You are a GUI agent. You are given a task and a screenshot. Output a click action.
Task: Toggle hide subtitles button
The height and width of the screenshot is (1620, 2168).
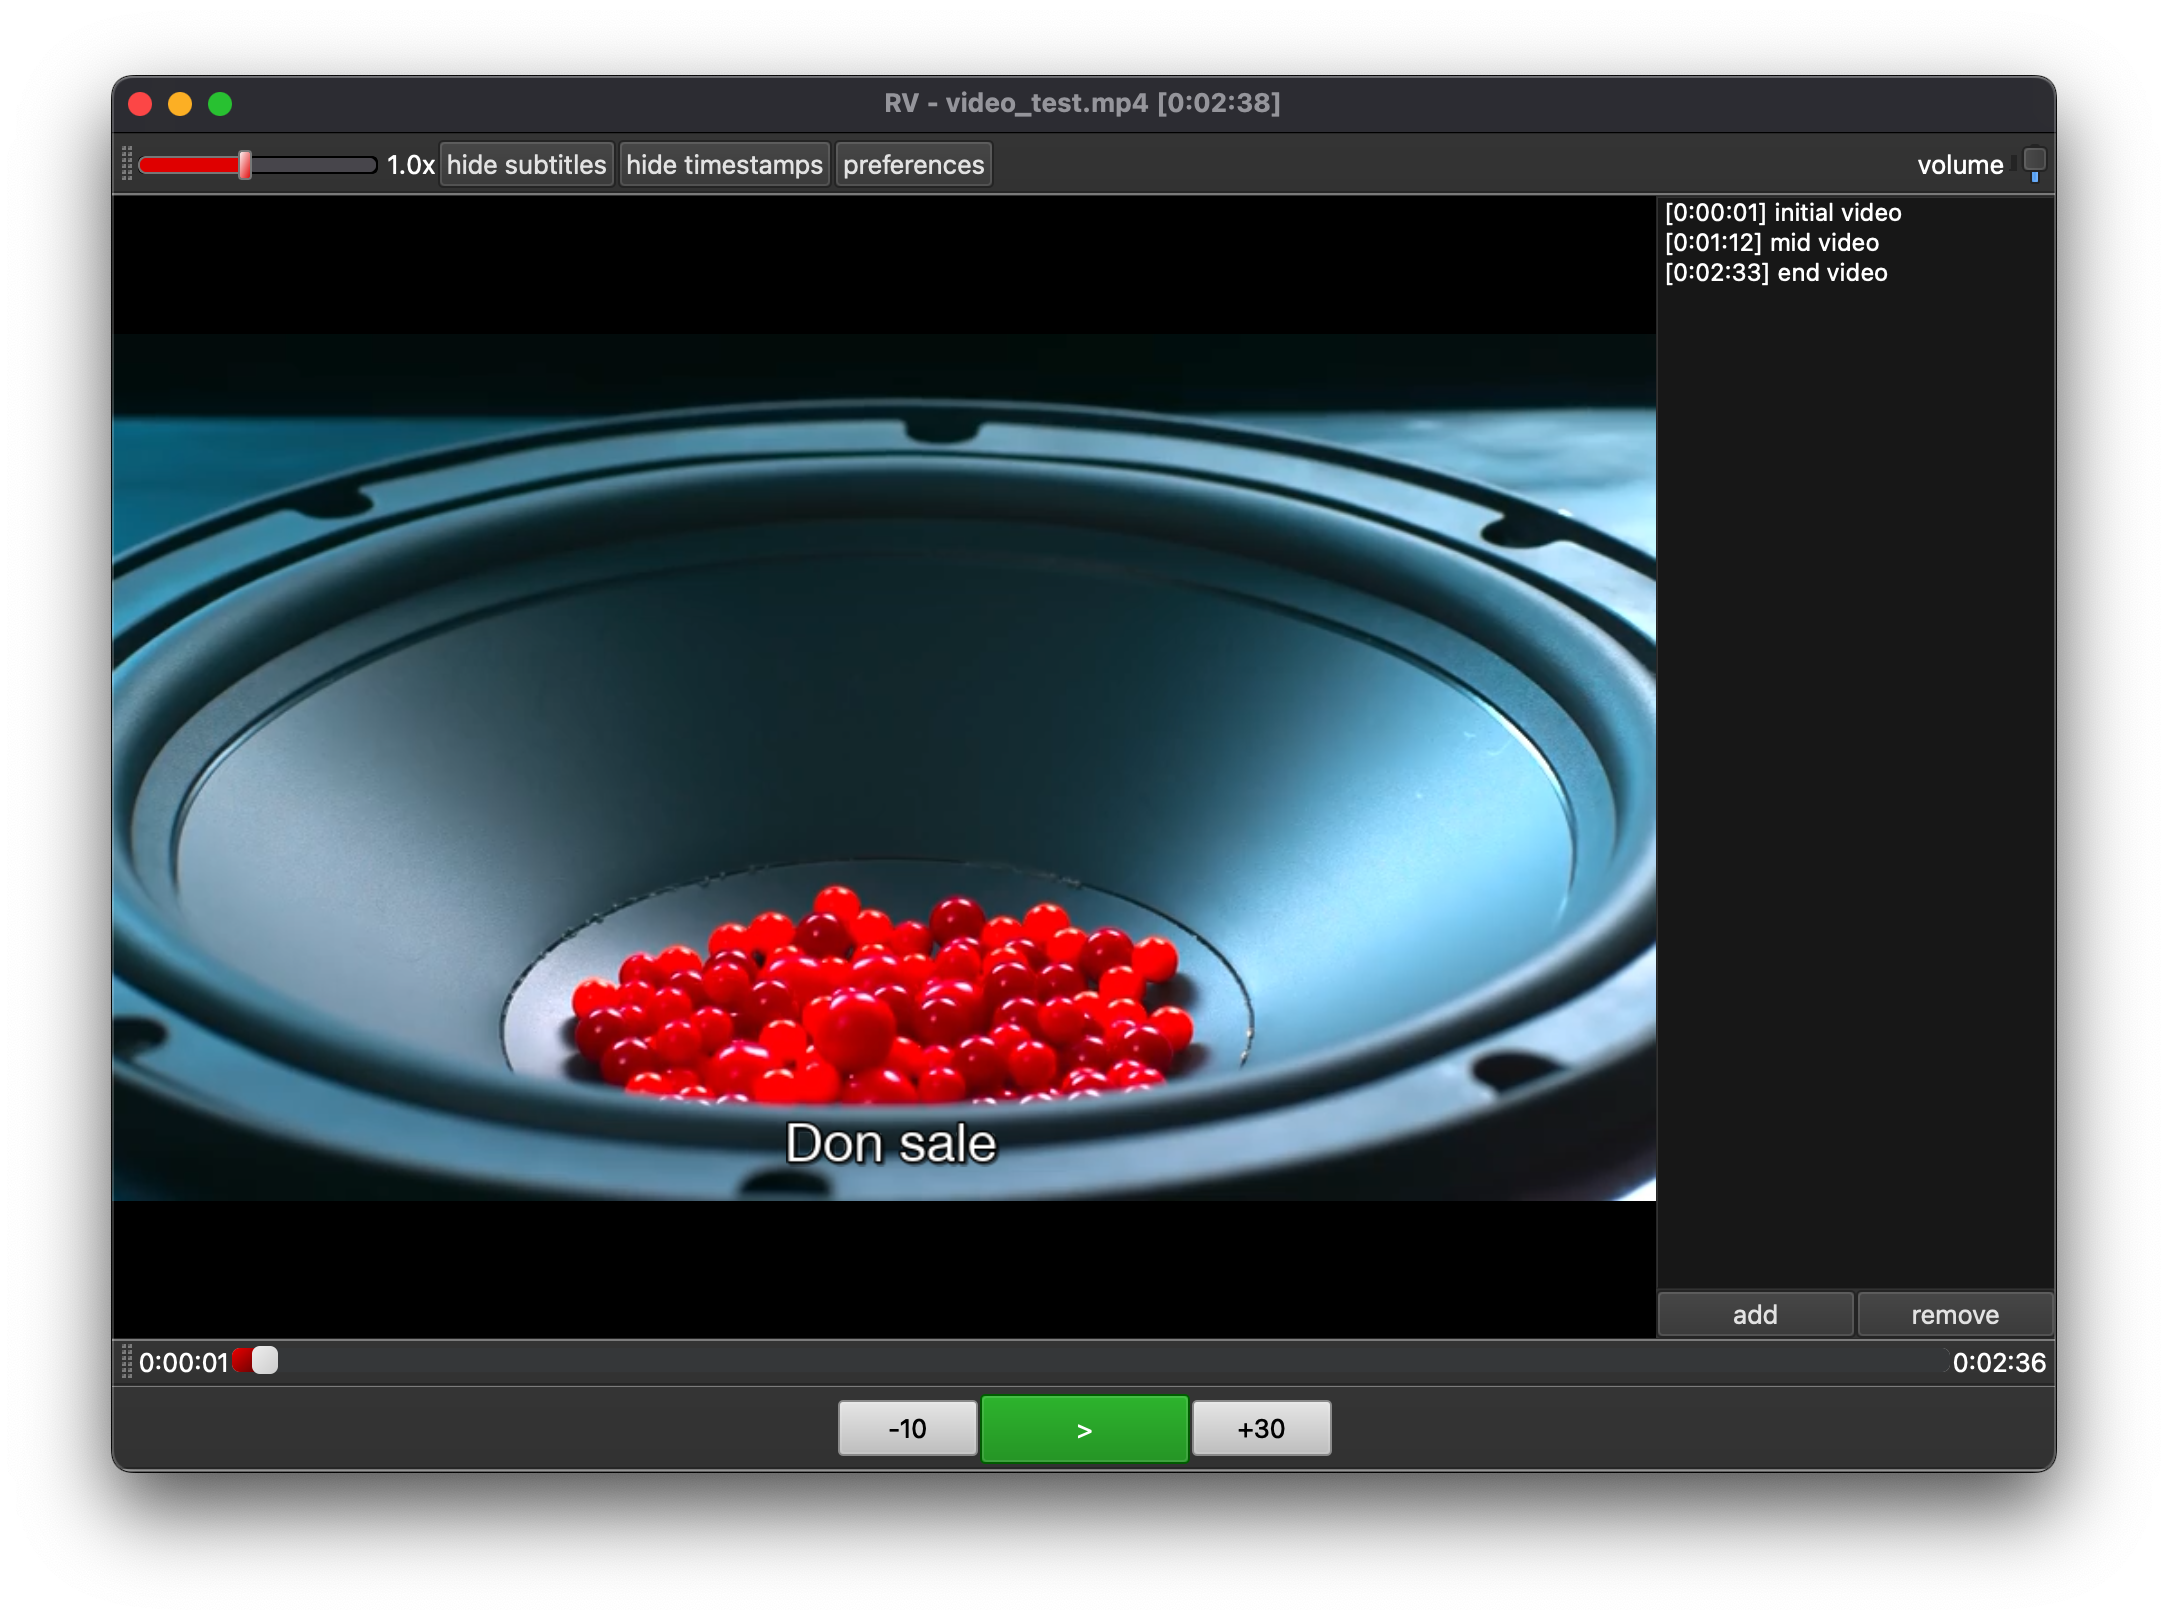(526, 165)
